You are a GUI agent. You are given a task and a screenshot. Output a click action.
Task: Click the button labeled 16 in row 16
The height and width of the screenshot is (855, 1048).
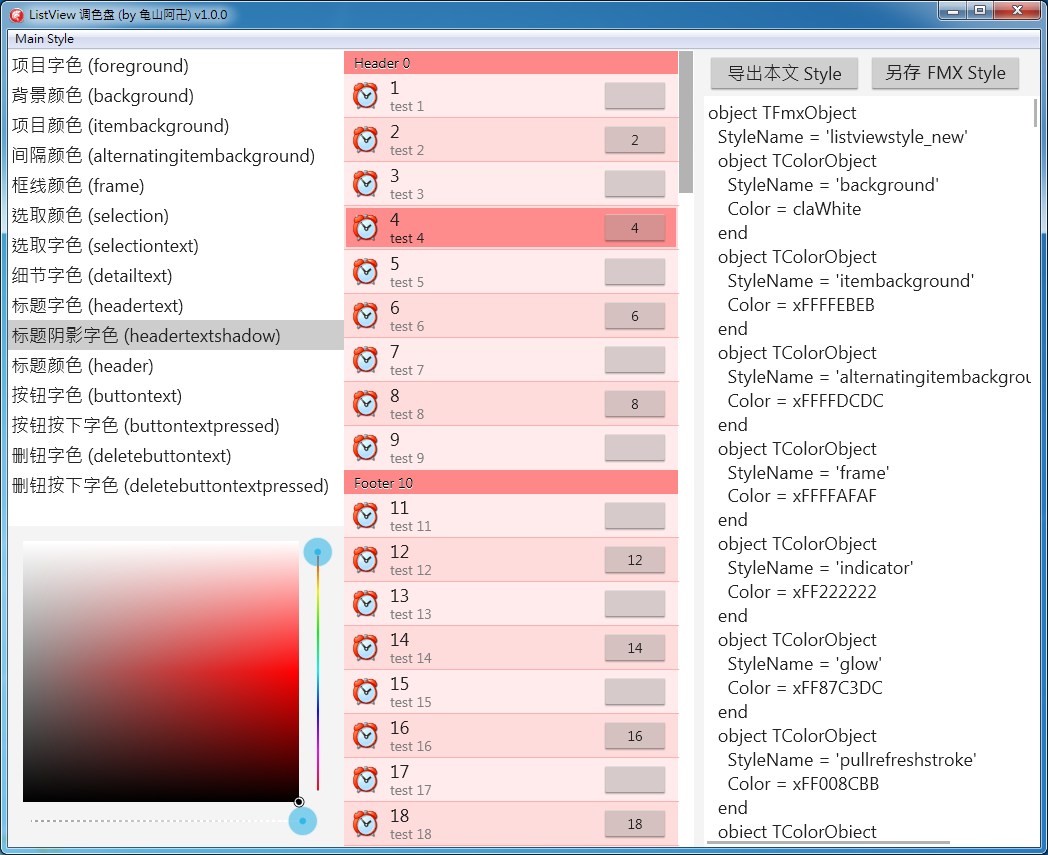pyautogui.click(x=635, y=736)
